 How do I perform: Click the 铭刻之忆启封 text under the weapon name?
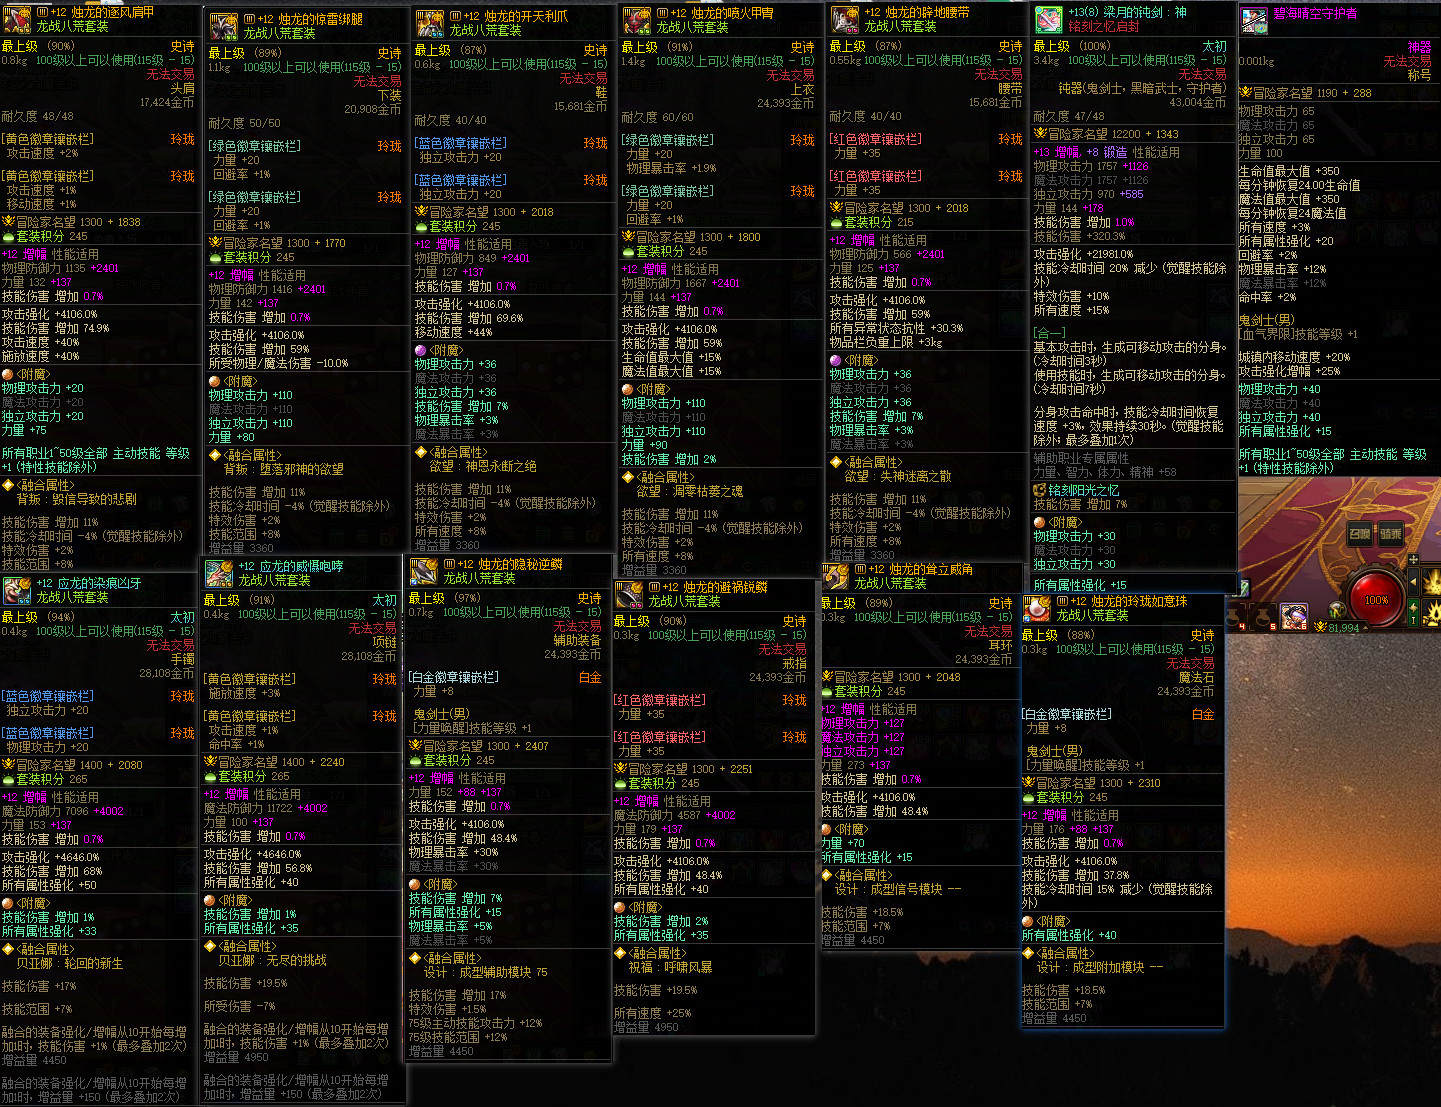(x=1104, y=26)
